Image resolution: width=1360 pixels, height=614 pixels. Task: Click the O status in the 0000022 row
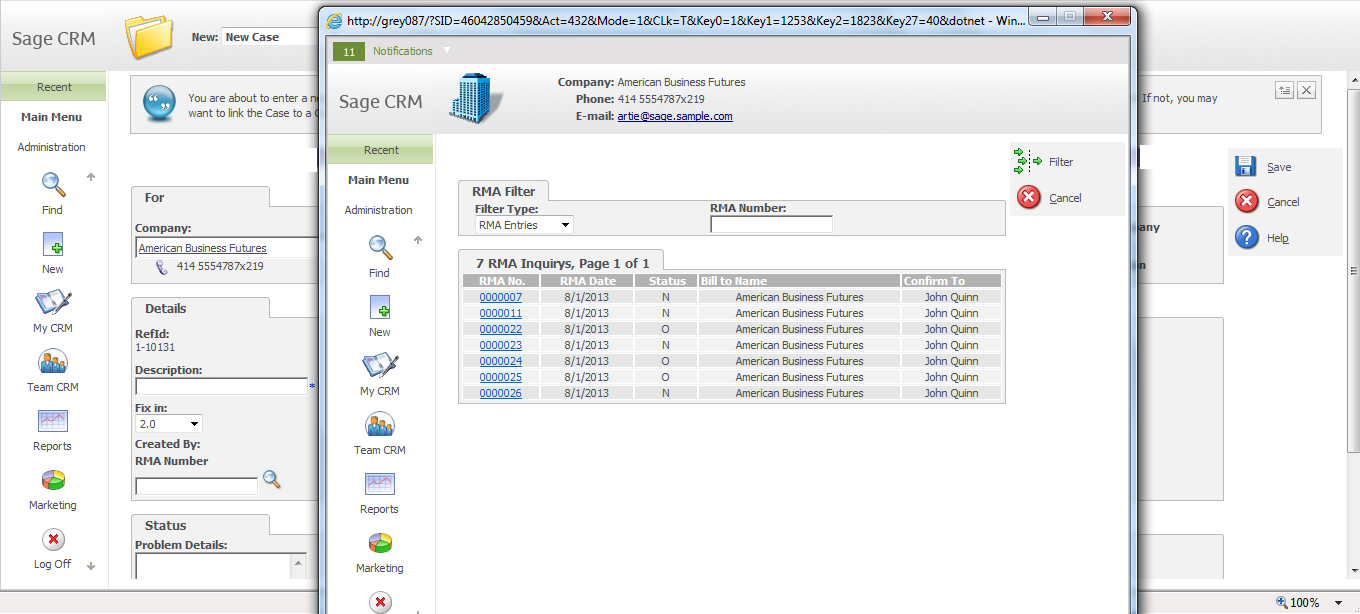[666, 329]
